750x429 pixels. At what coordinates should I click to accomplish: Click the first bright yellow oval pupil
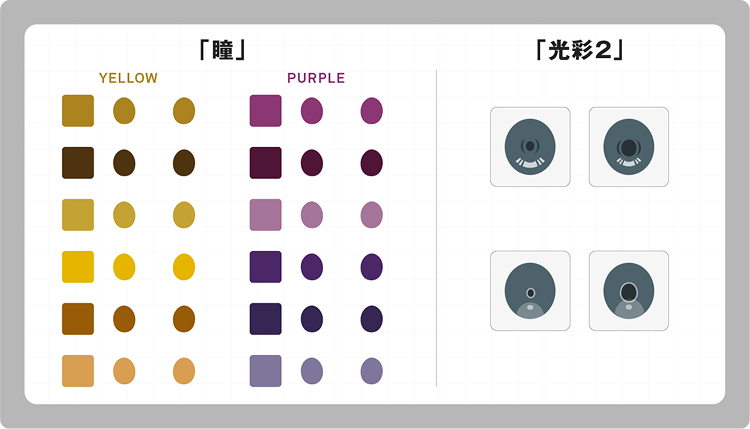coord(124,267)
